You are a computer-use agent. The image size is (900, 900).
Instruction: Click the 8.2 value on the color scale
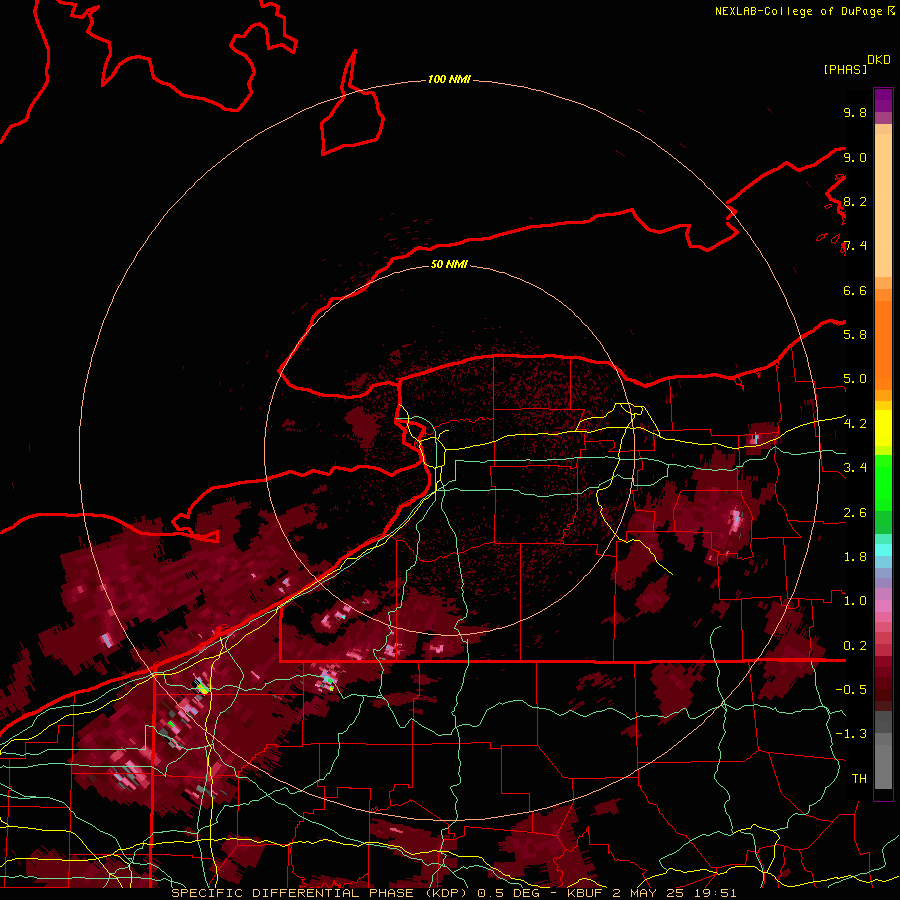coord(855,201)
